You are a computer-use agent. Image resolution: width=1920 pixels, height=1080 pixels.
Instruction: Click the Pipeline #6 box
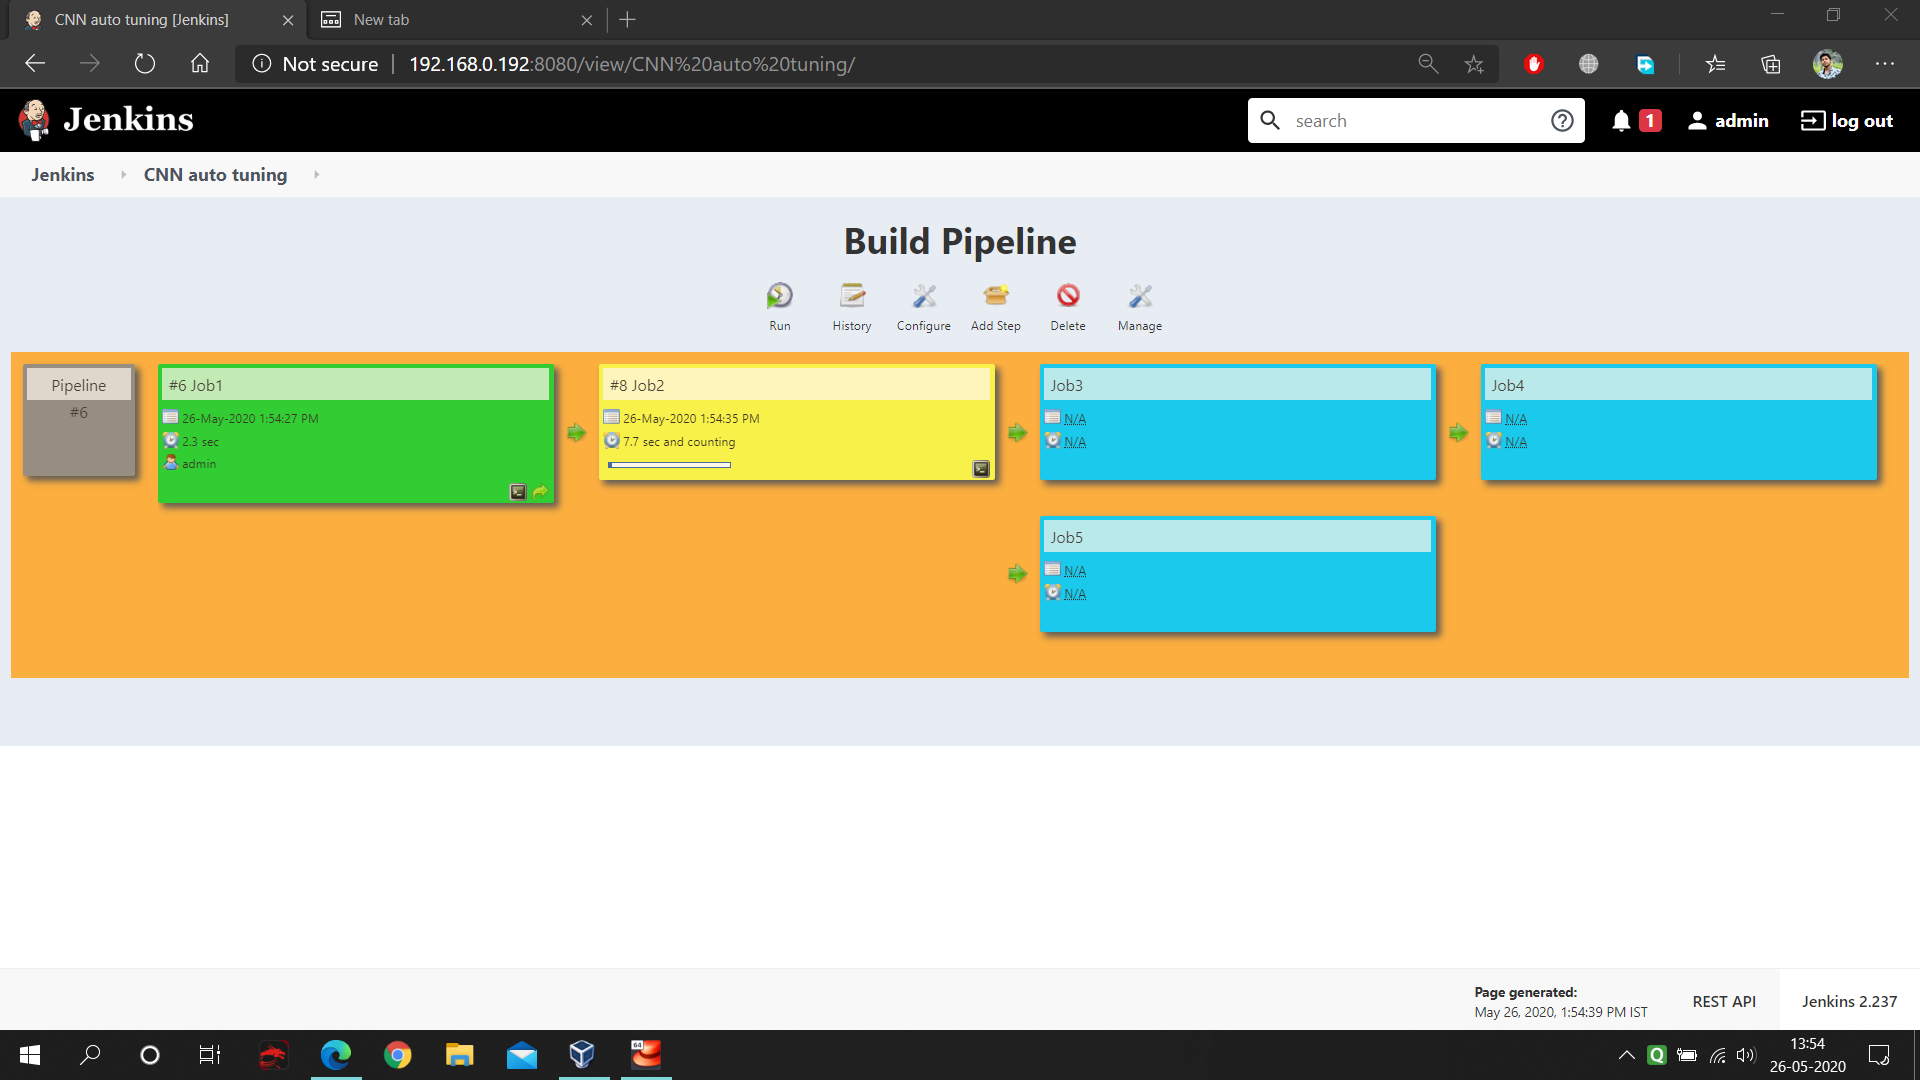(79, 420)
